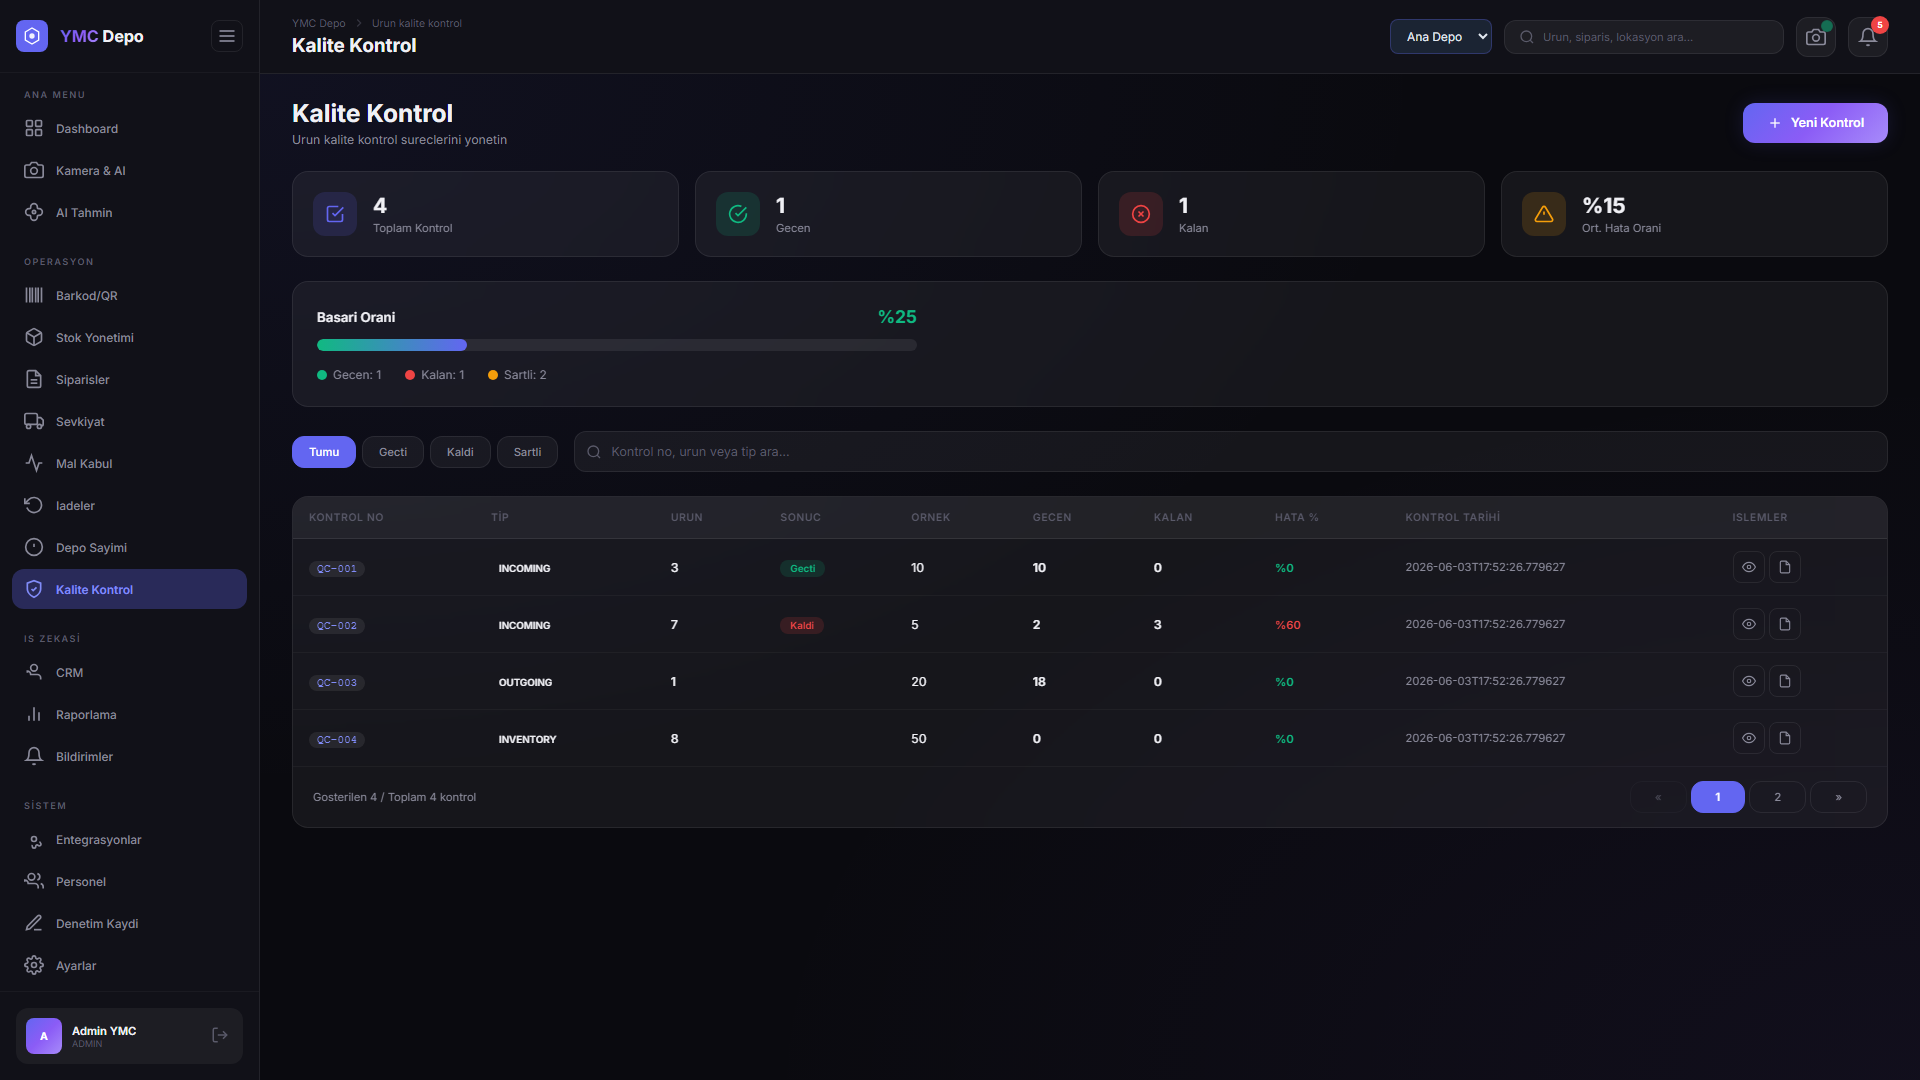The width and height of the screenshot is (1920, 1080).
Task: View details of QC-003 with eye icon
Action: click(x=1749, y=681)
